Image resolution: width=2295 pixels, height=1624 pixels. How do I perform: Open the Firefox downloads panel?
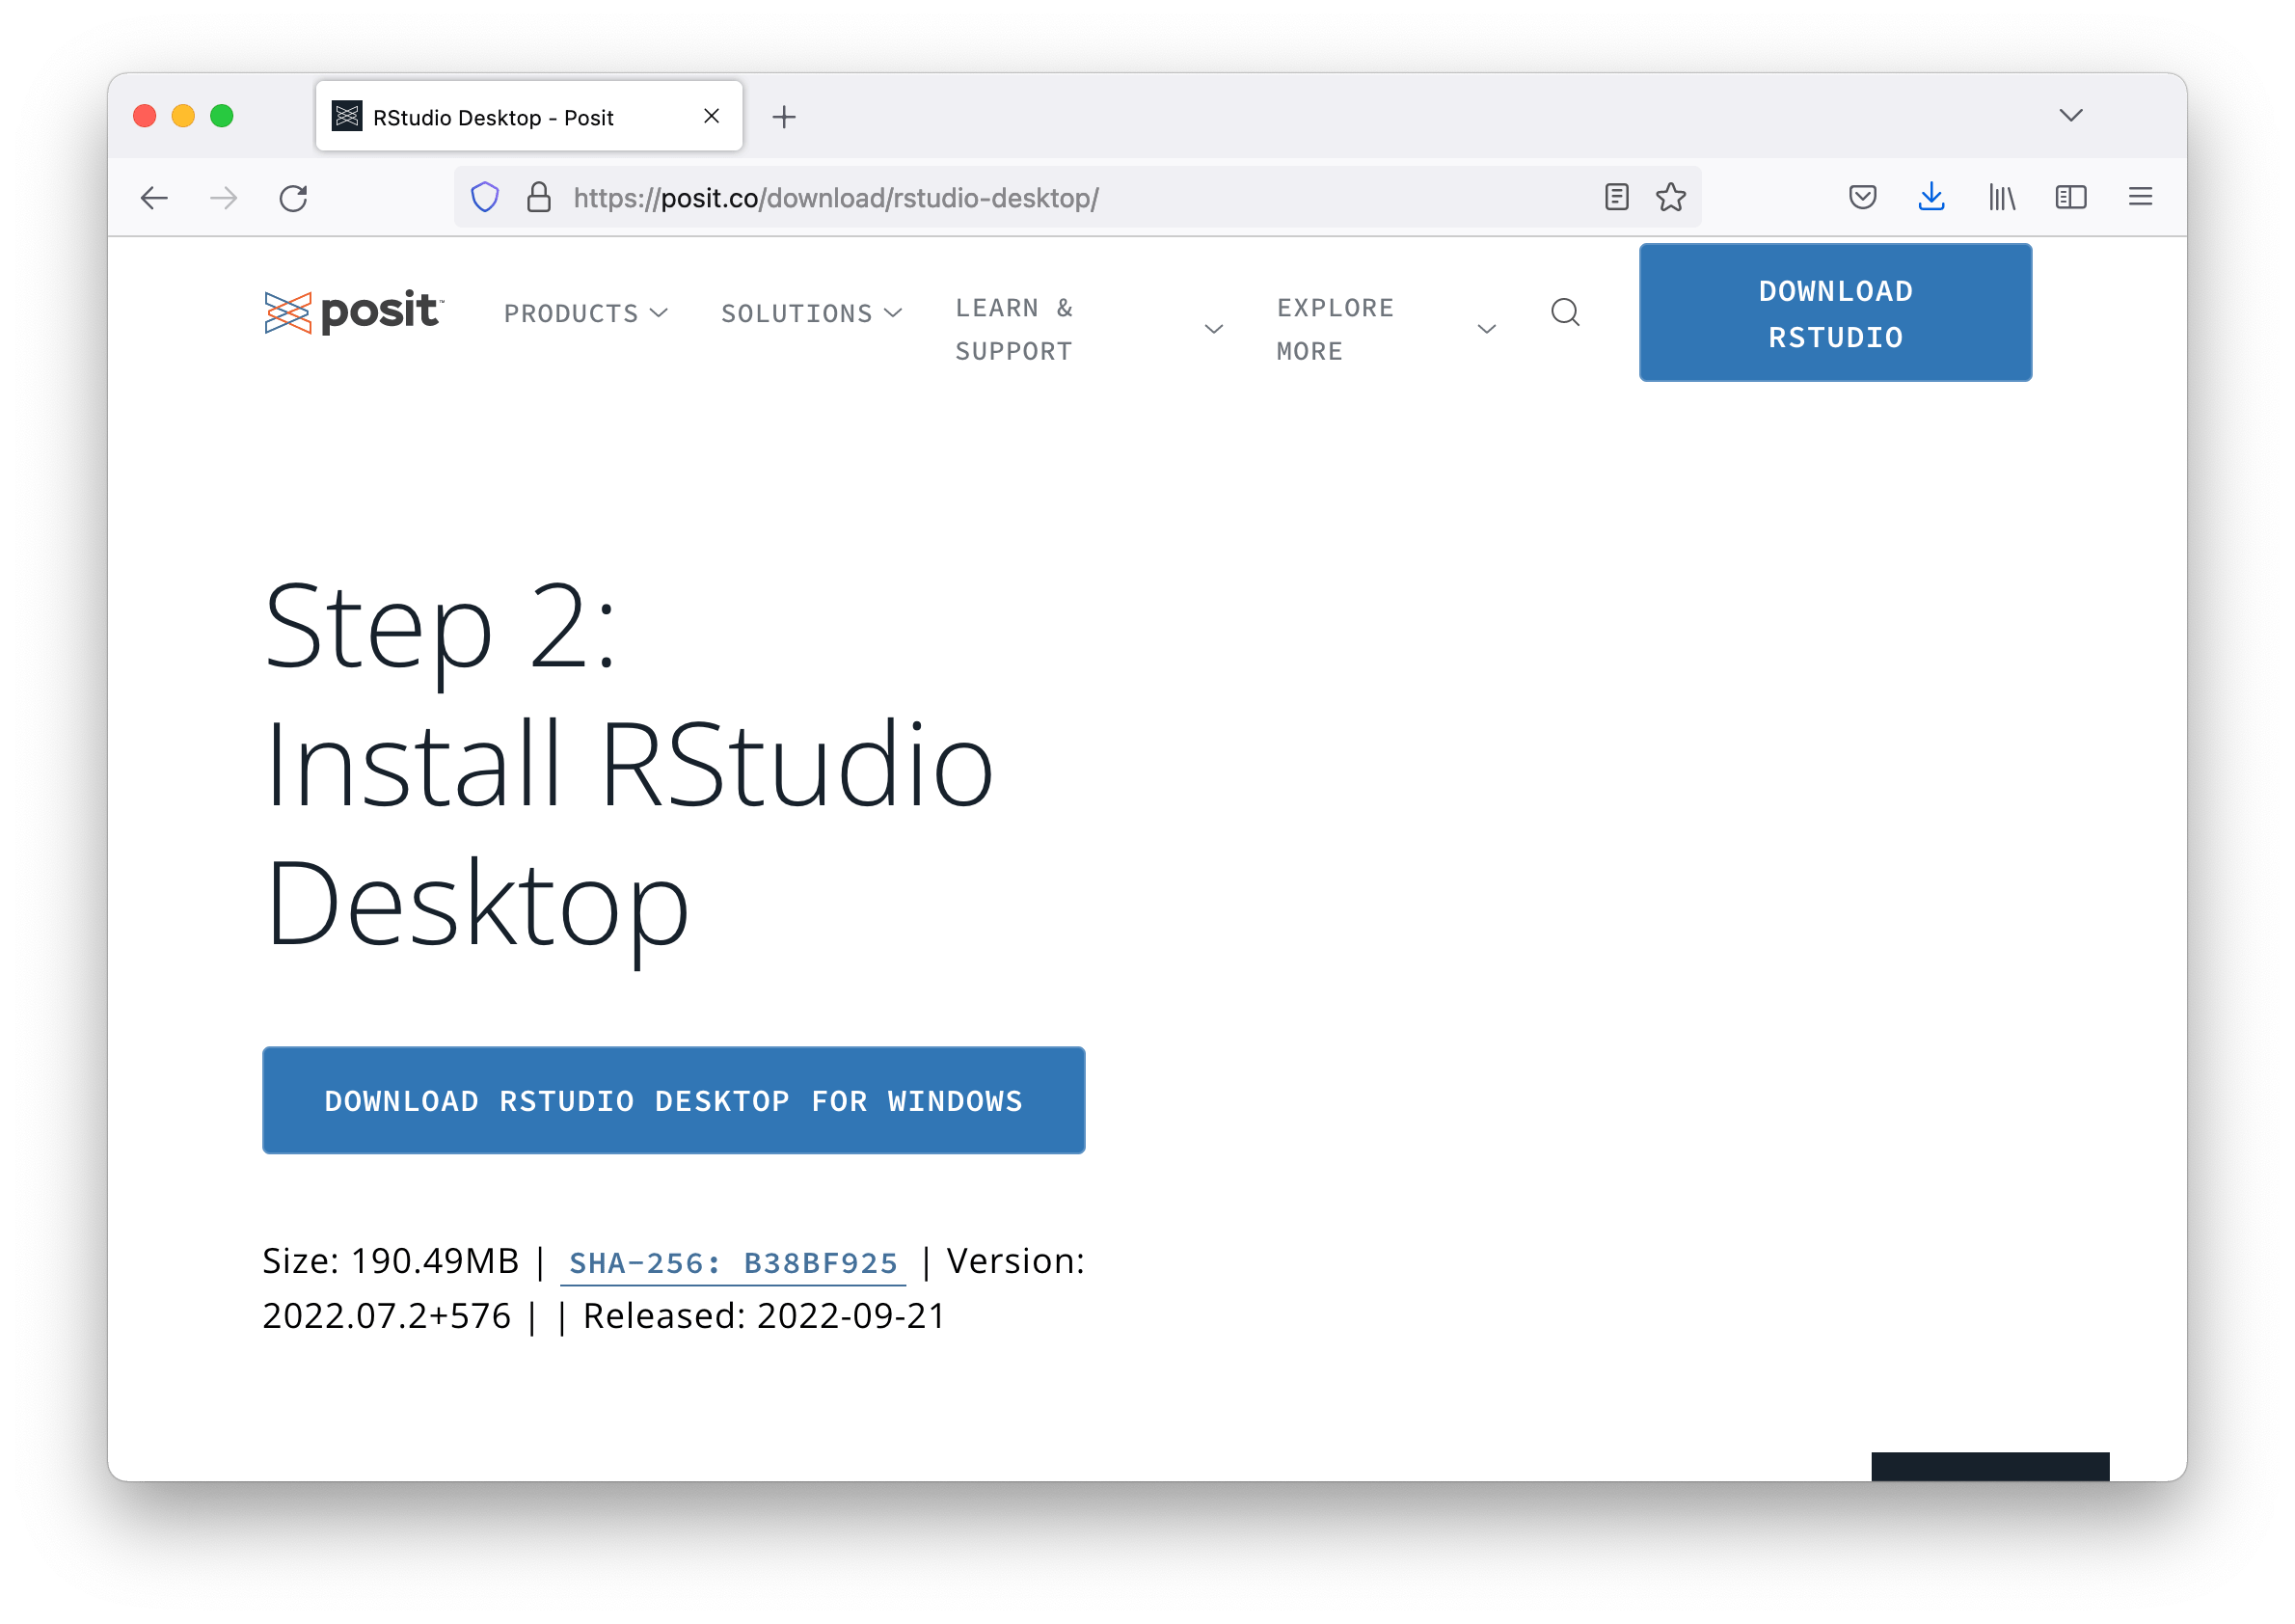(1932, 197)
